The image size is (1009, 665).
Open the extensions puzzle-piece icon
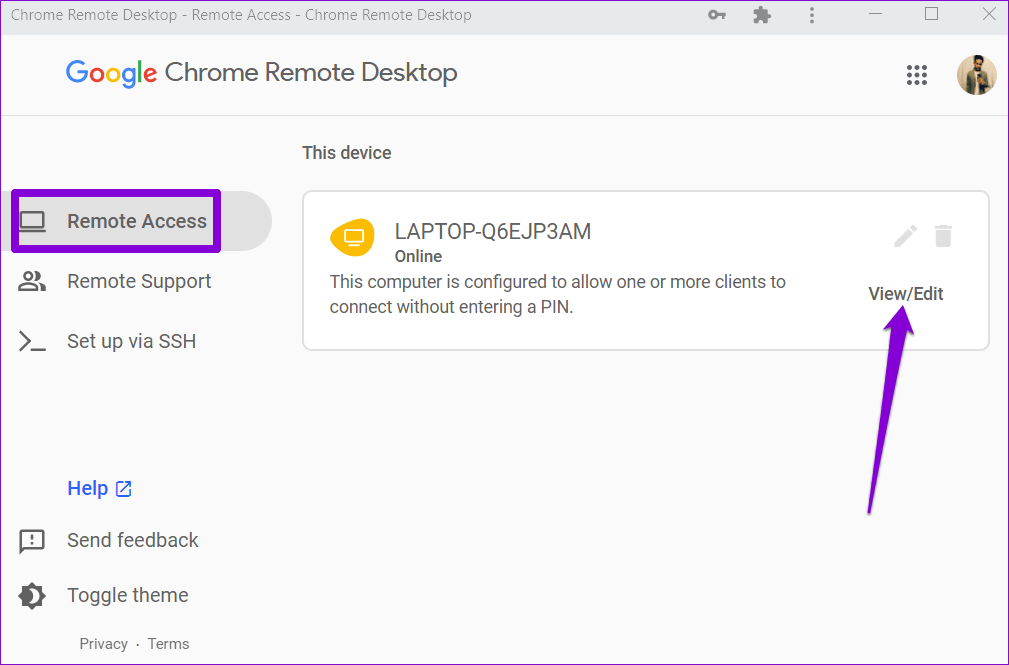pos(762,15)
